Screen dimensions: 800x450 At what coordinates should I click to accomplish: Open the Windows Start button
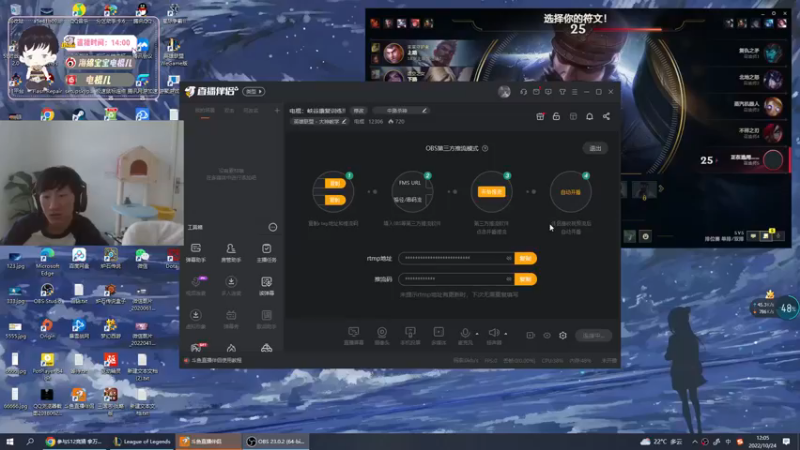tap(10, 441)
